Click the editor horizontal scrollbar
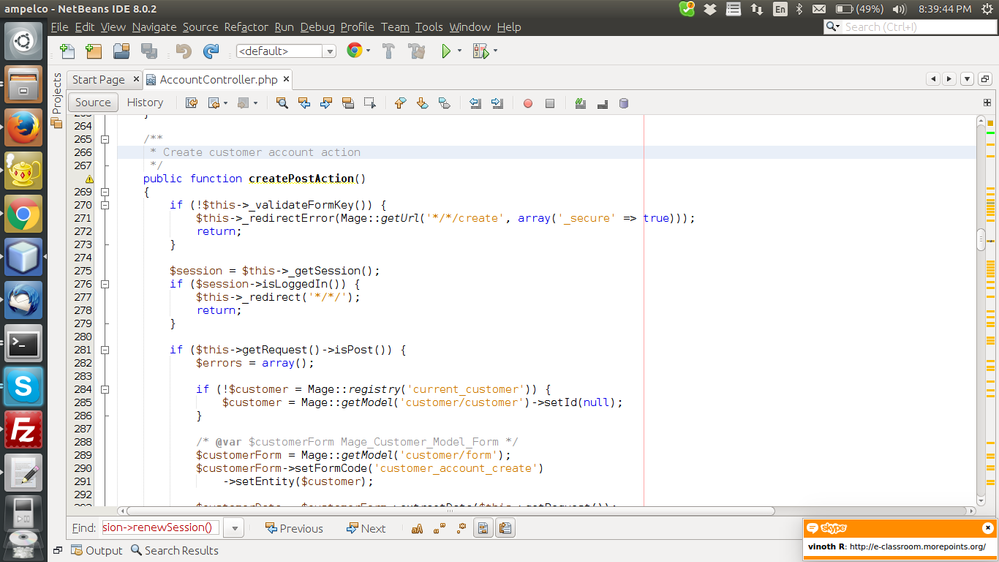Viewport: 999px width, 562px height. coord(450,510)
